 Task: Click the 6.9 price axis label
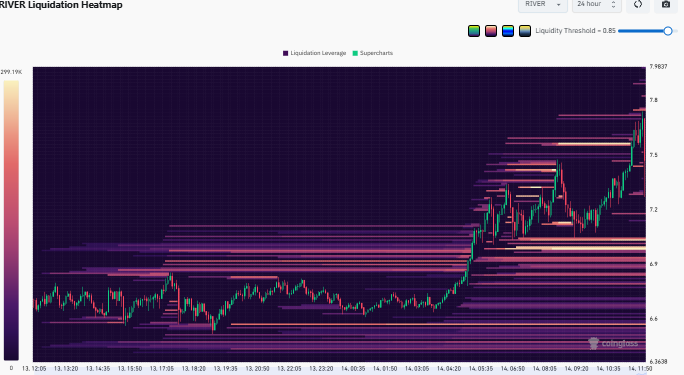(653, 264)
